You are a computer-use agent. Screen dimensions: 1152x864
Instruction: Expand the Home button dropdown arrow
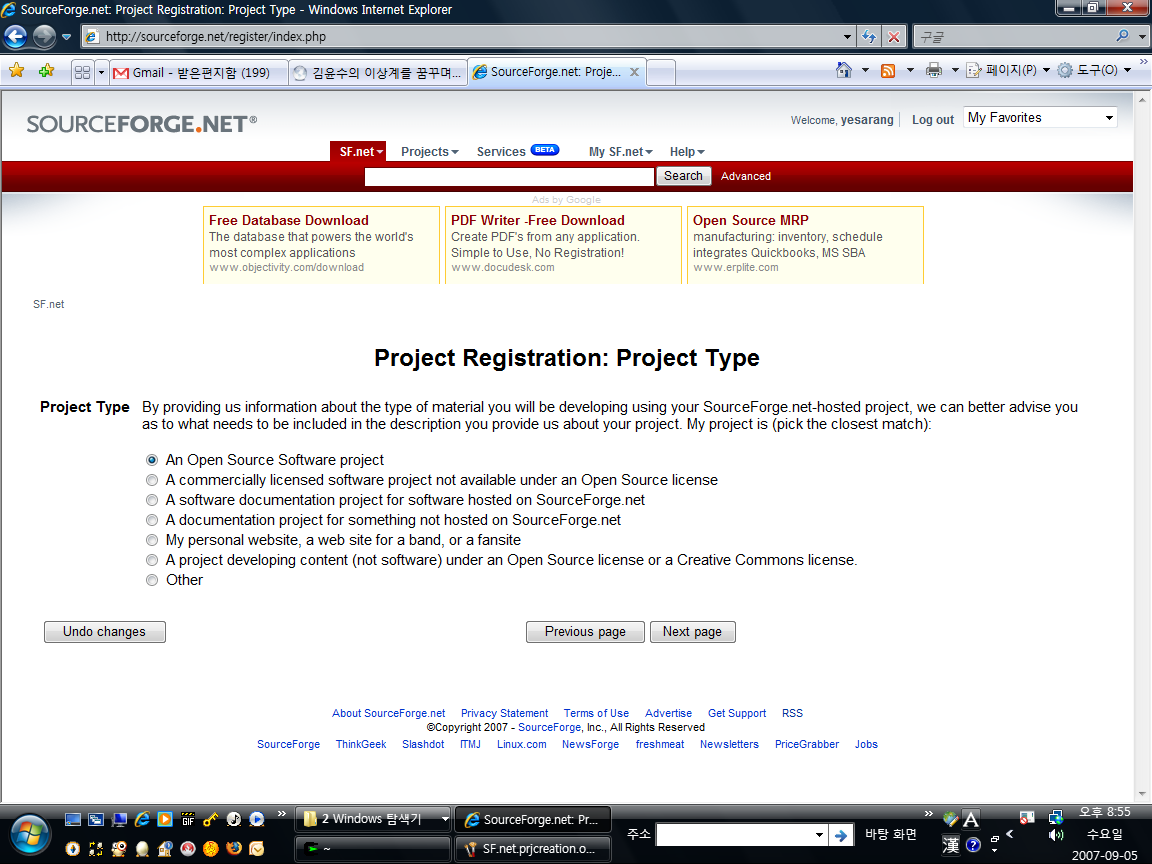click(865, 71)
